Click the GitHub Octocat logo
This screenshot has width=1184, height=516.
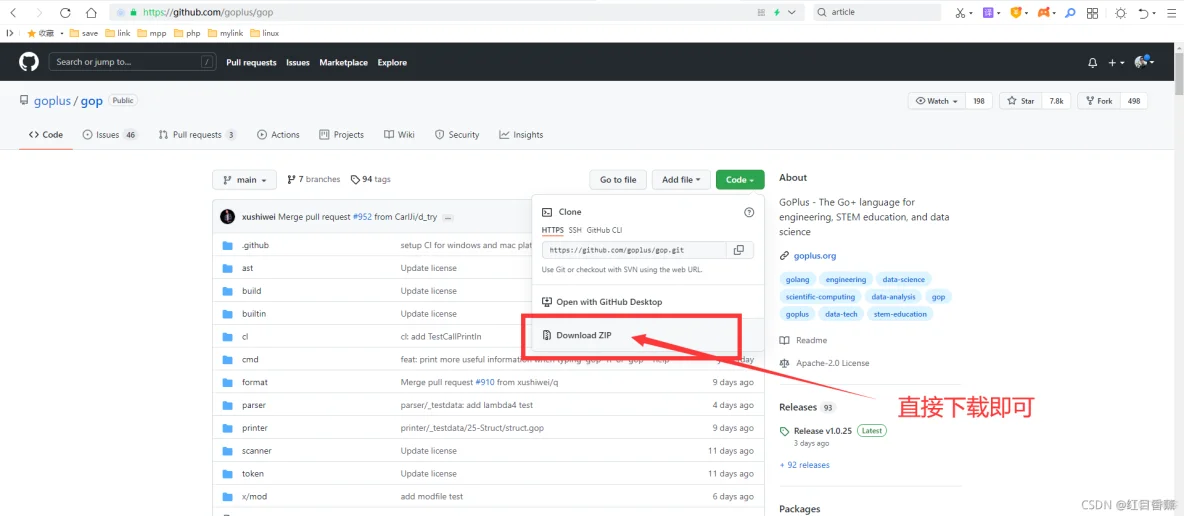29,62
